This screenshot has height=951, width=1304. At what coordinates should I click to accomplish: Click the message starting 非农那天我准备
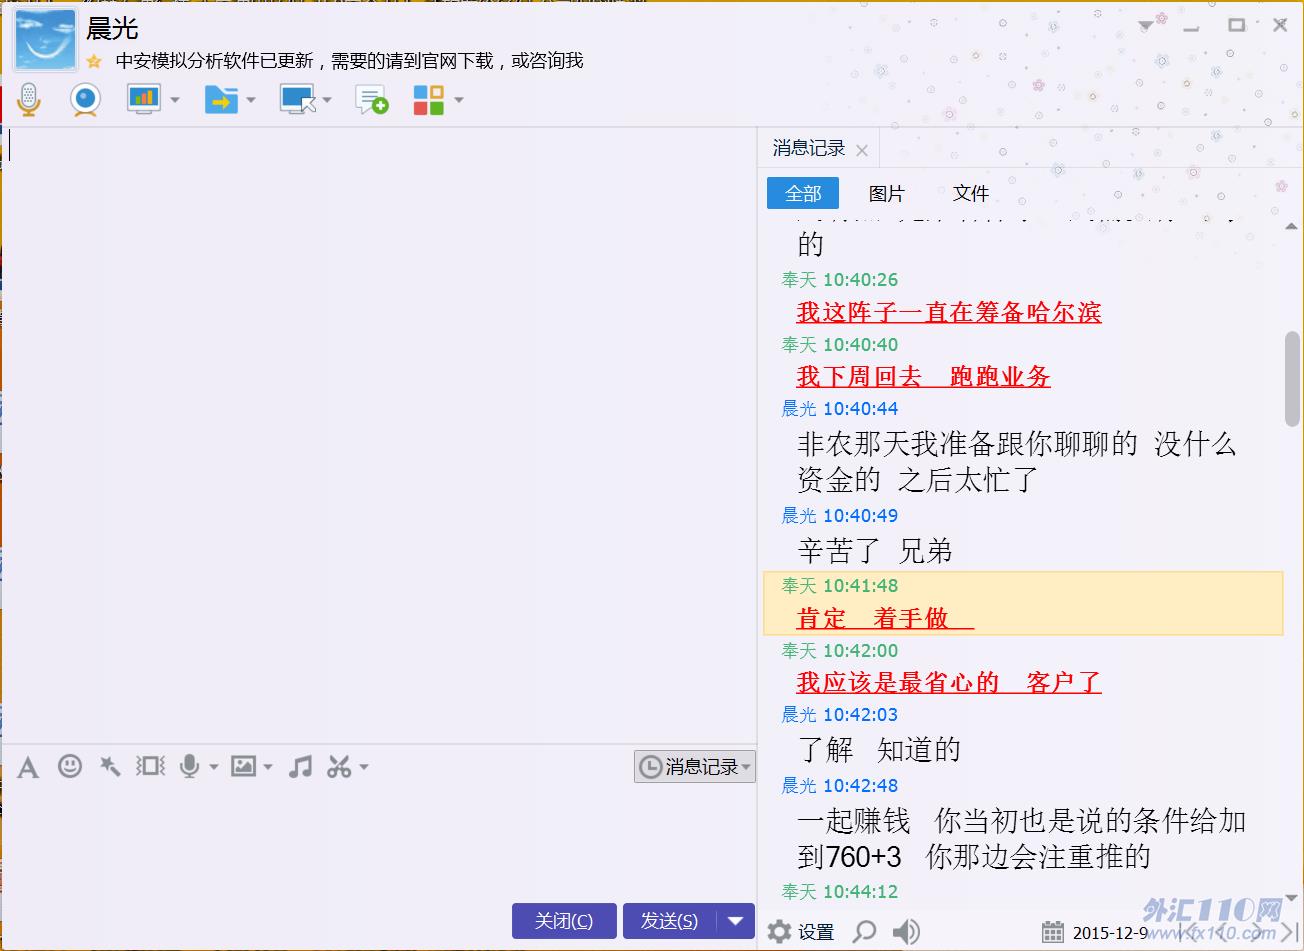coord(1017,462)
